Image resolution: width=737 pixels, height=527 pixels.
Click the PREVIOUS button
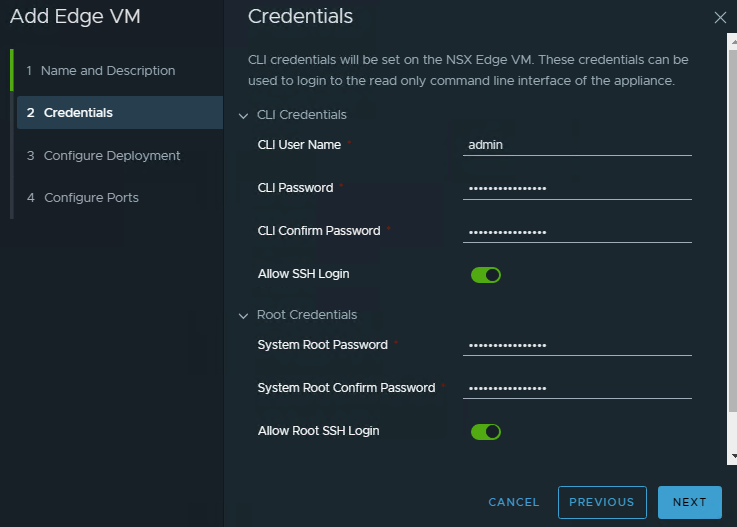coord(601,502)
